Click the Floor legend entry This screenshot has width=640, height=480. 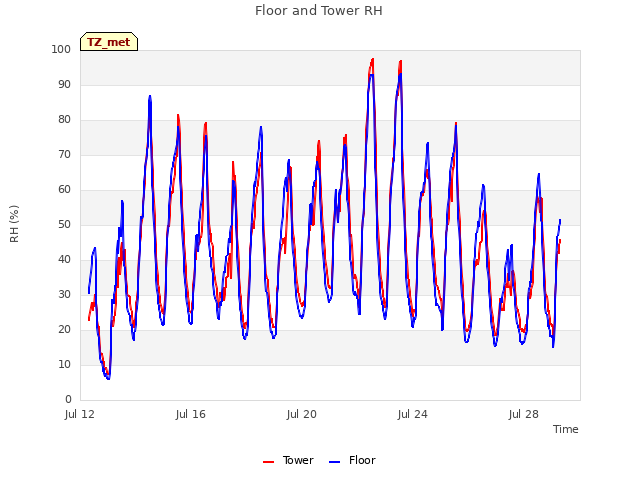point(352,460)
